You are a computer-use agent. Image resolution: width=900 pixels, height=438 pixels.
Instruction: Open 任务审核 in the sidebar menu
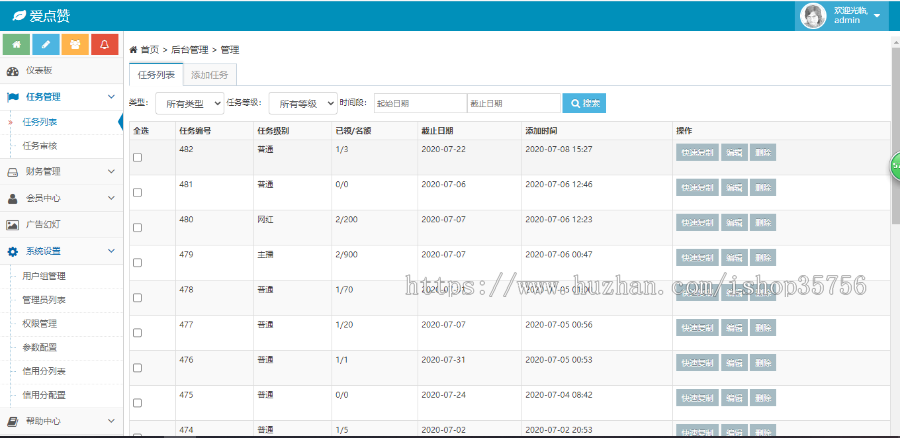[x=40, y=146]
